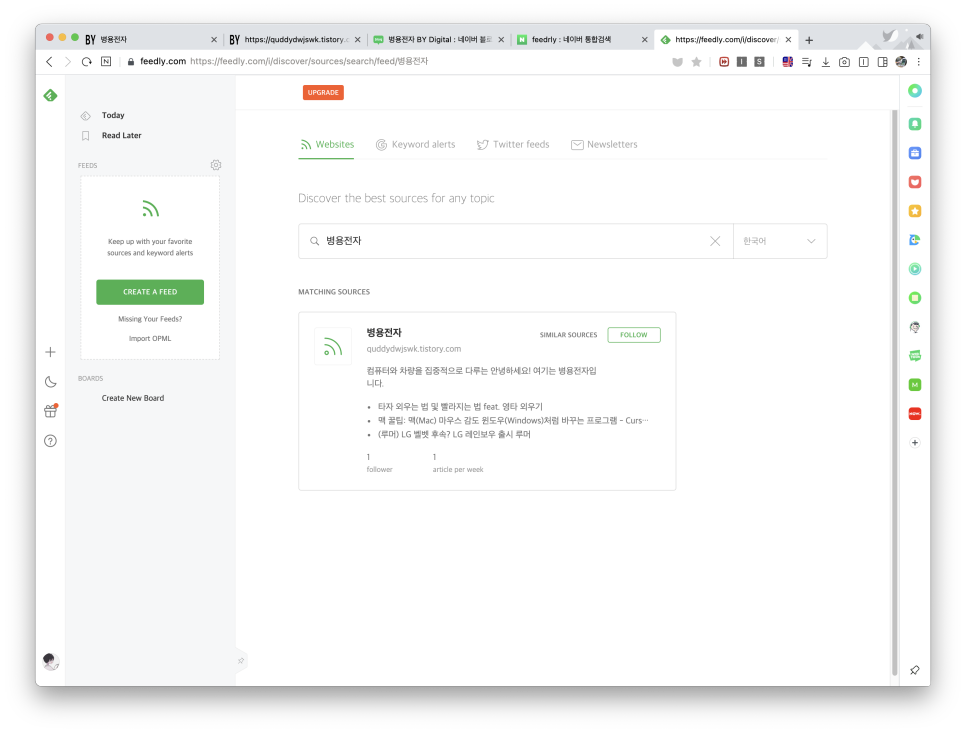Click the red fast-forward extension icon
This screenshot has width=966, height=733.
click(x=724, y=62)
